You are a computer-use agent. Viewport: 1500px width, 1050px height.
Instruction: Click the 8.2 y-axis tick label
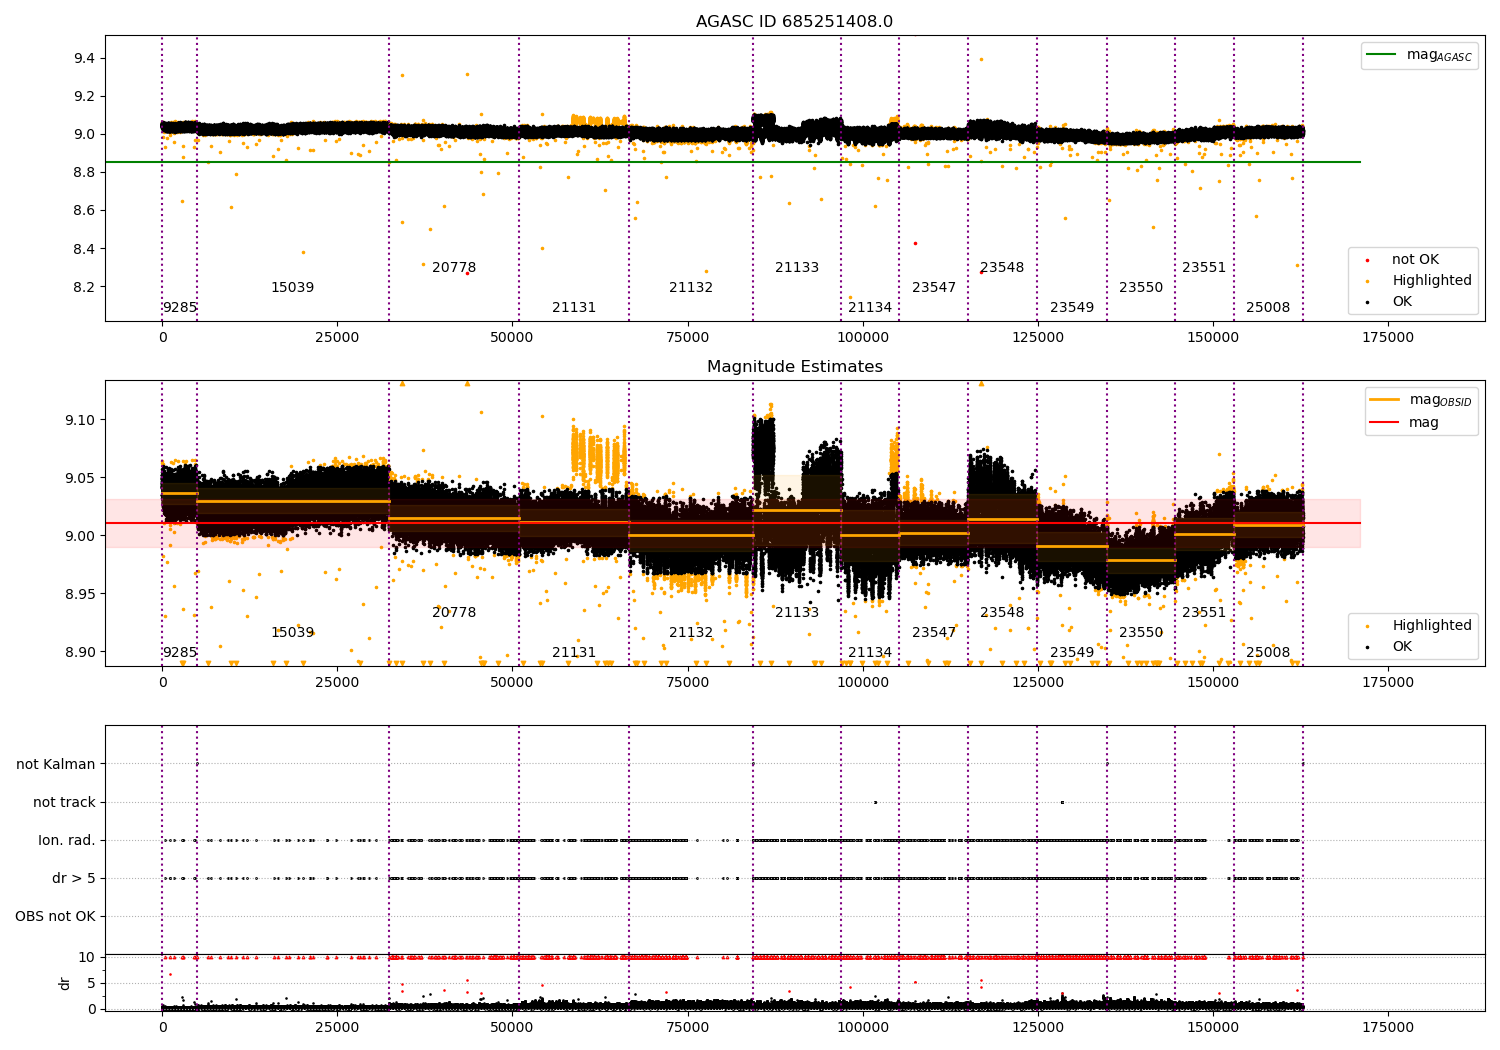tap(84, 287)
